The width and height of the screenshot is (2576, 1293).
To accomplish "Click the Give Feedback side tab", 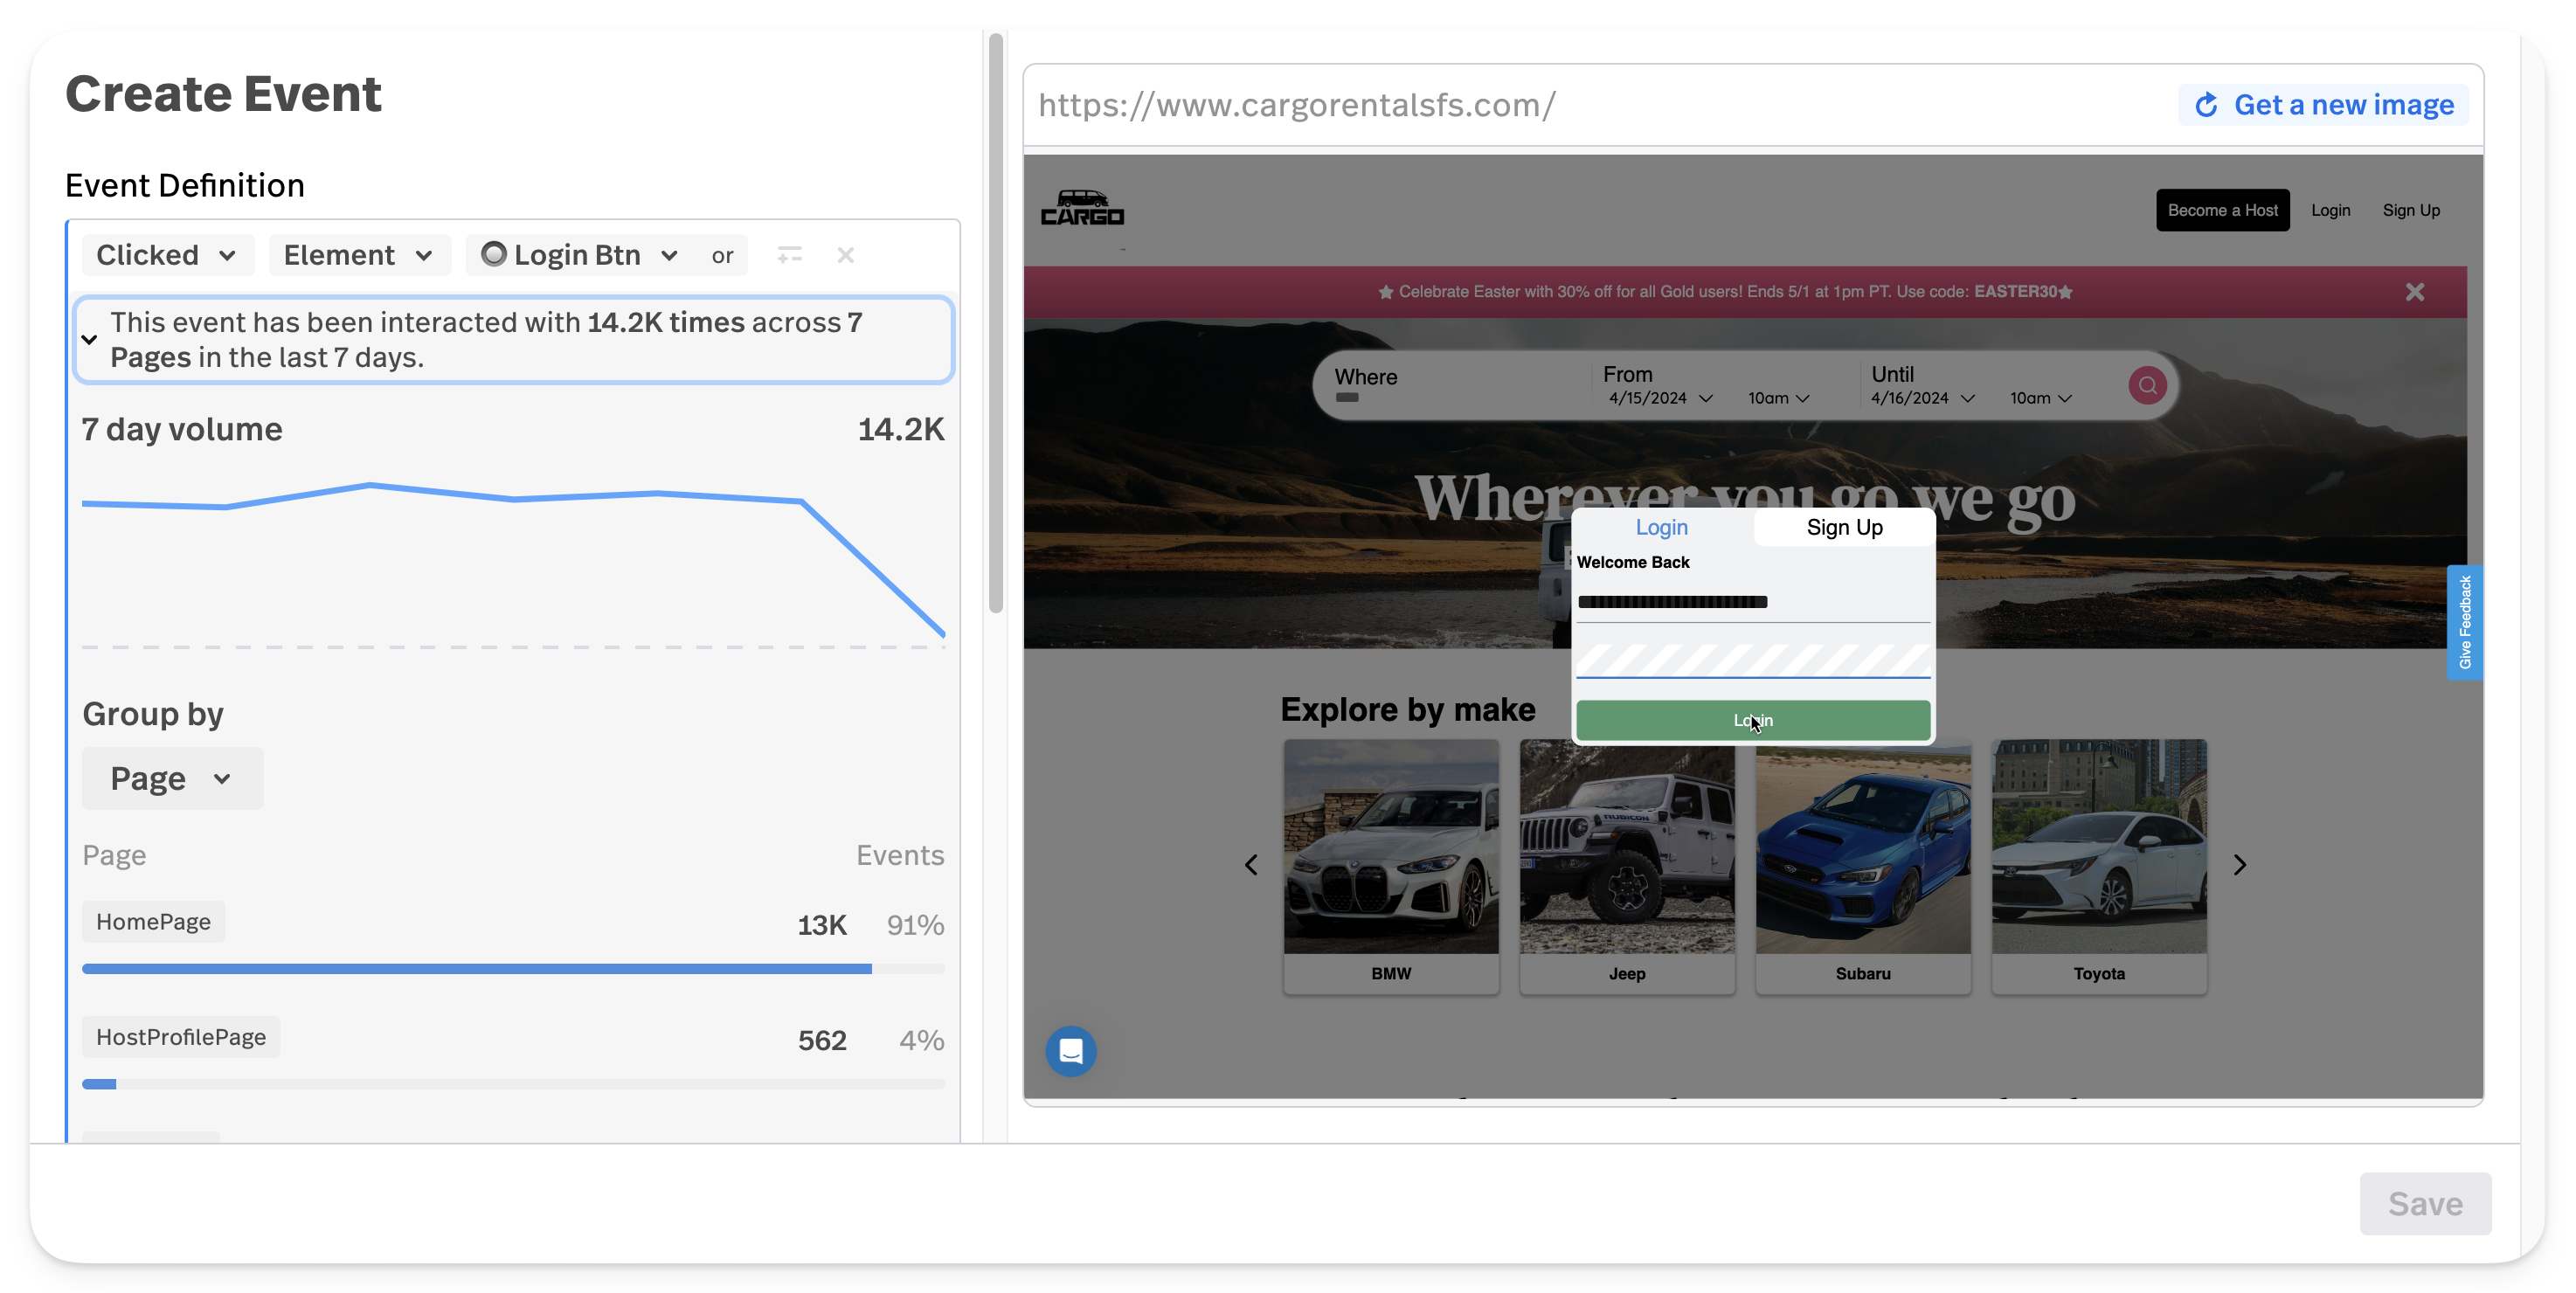I will pos(2464,622).
